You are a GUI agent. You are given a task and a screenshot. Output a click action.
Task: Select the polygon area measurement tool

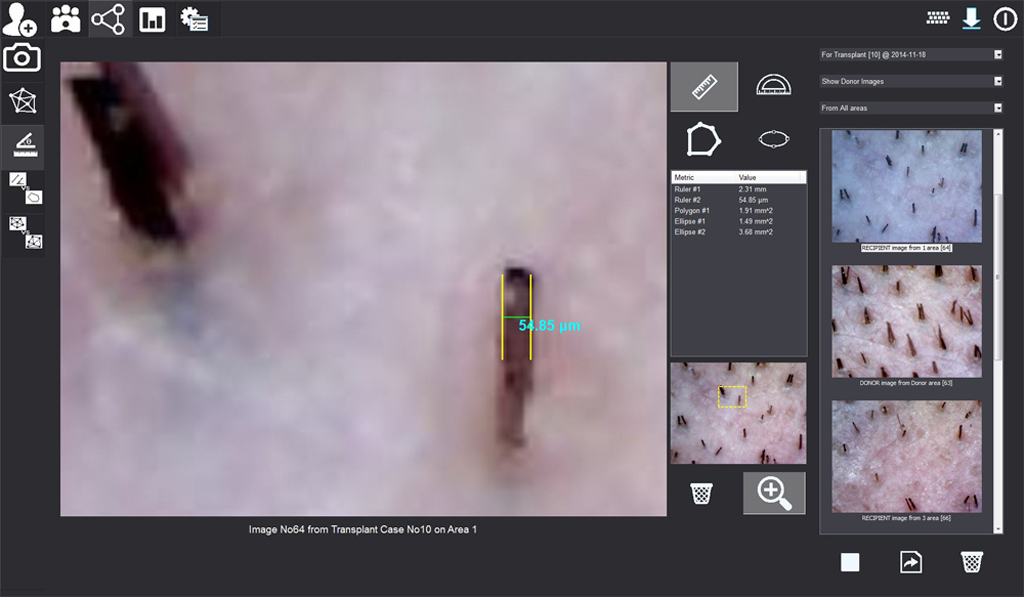coord(703,139)
